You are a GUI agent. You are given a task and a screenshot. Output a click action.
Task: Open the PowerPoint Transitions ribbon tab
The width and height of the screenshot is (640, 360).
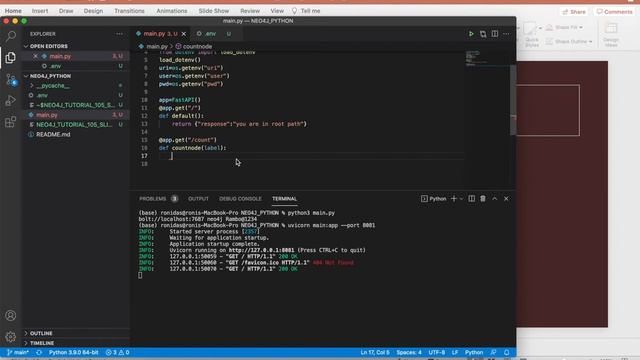click(129, 11)
